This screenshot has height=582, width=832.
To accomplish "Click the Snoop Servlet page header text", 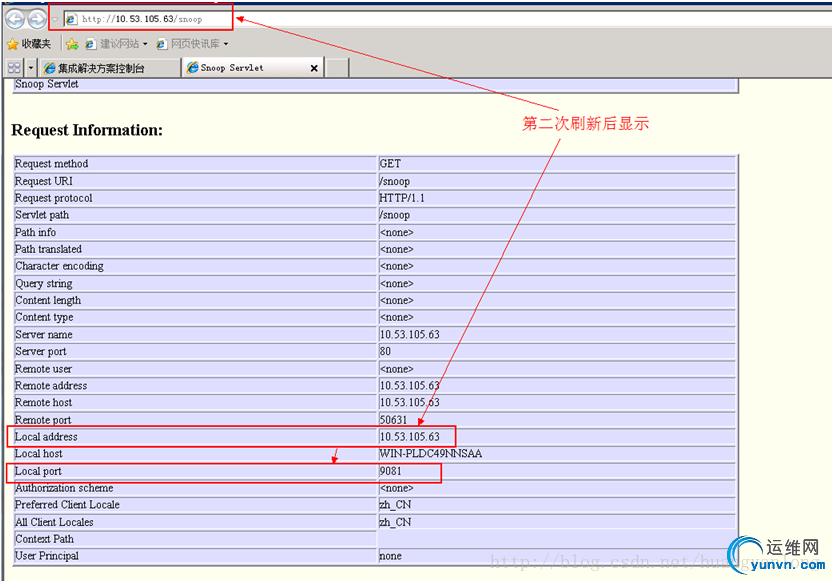I will point(47,84).
